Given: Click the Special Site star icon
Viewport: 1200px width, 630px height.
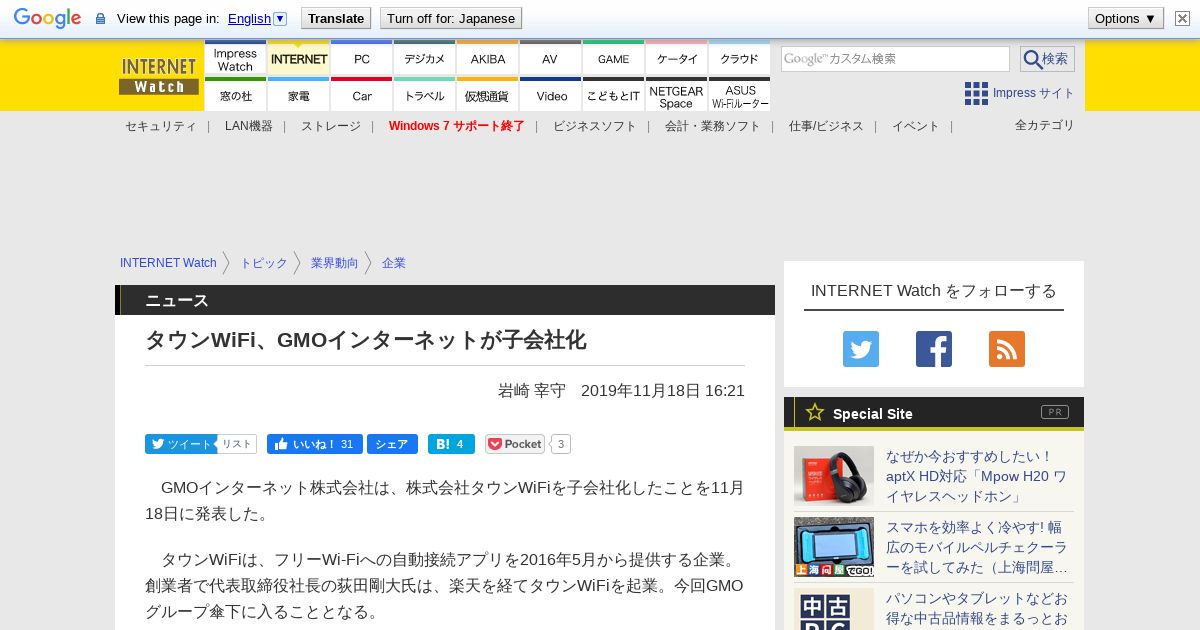Looking at the screenshot, I should tap(815, 412).
